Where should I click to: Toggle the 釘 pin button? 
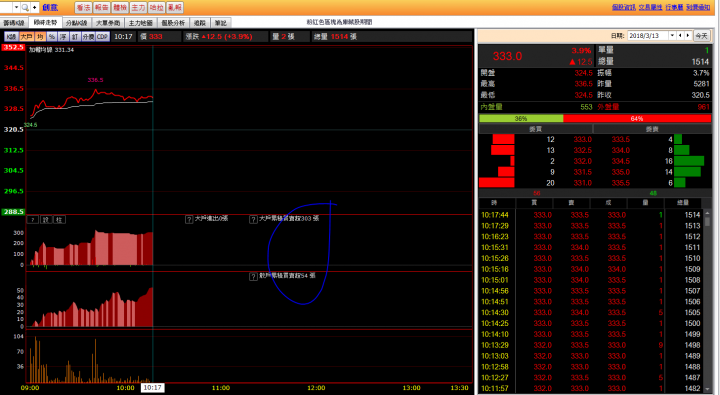tap(75, 36)
